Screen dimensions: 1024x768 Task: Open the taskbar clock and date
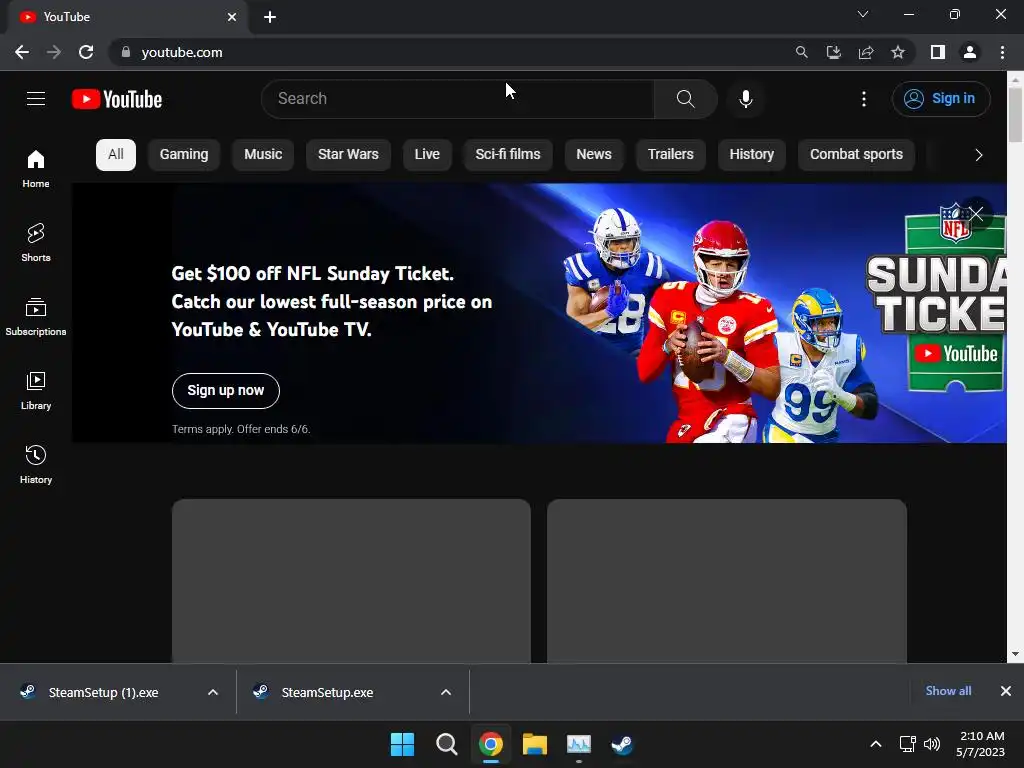(x=981, y=744)
